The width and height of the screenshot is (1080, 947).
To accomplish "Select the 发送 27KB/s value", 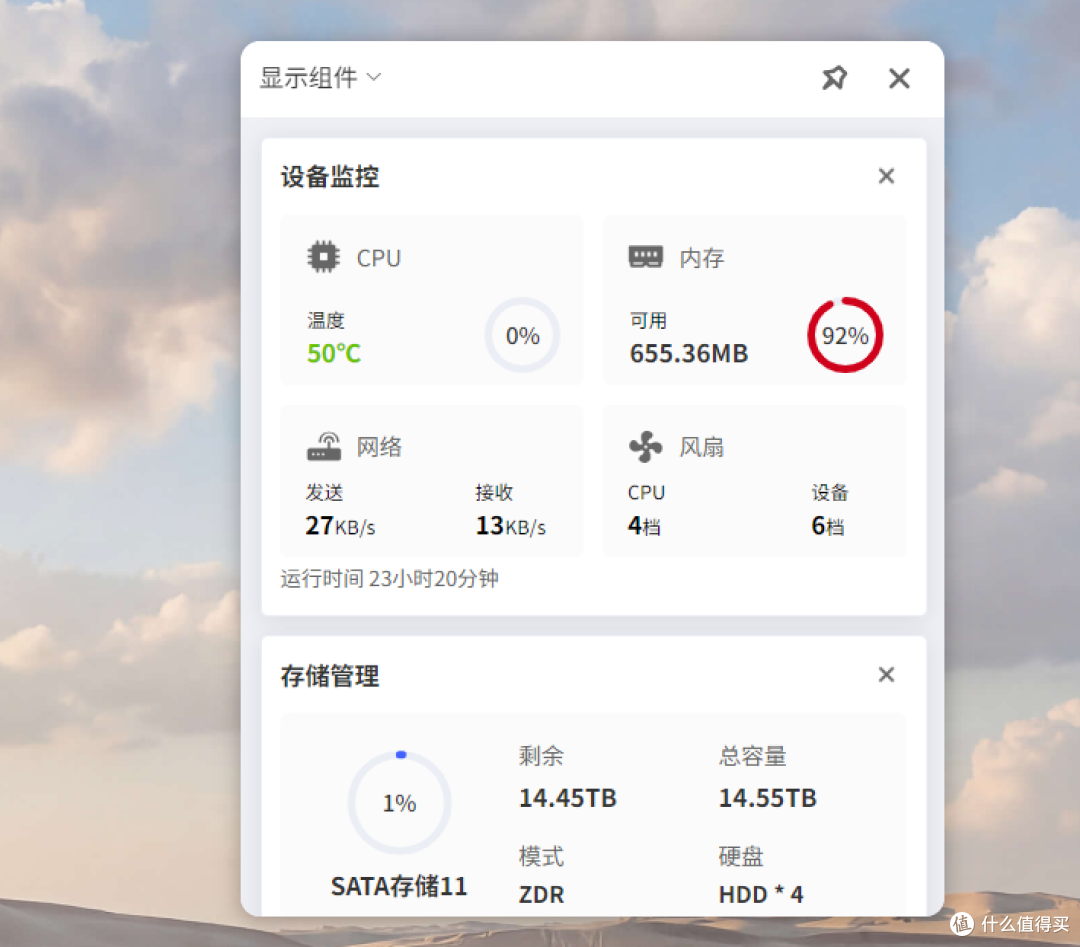I will pyautogui.click(x=340, y=526).
